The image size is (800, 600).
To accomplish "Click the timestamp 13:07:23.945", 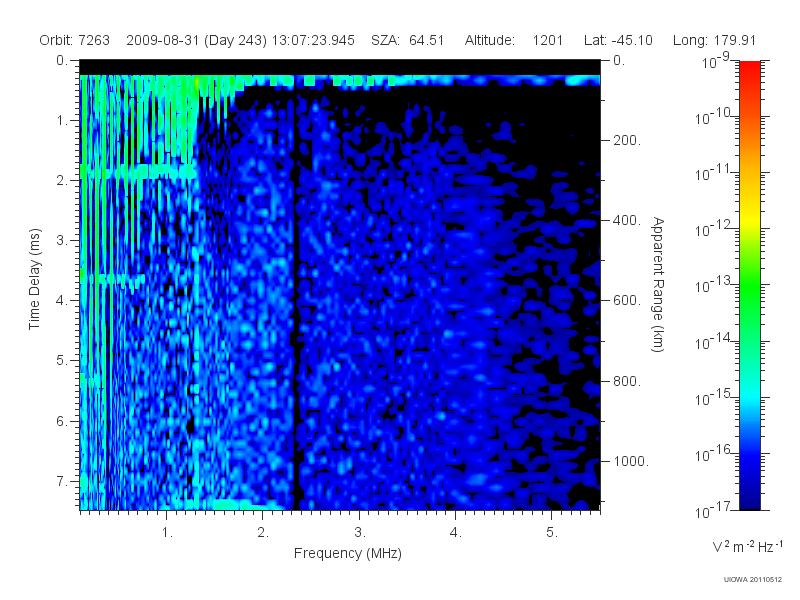I will point(313,40).
